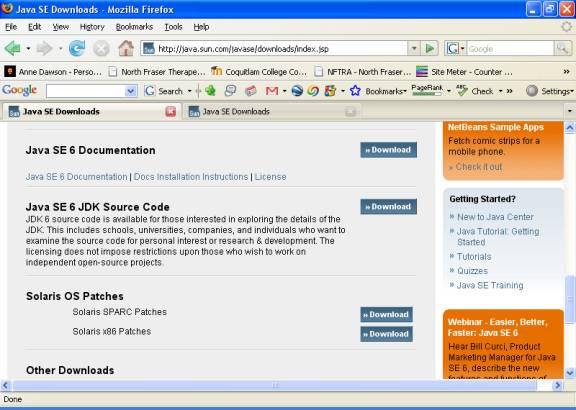Click the magnifier search icon in search box
This screenshot has width=576, height=410.
(x=562, y=48)
